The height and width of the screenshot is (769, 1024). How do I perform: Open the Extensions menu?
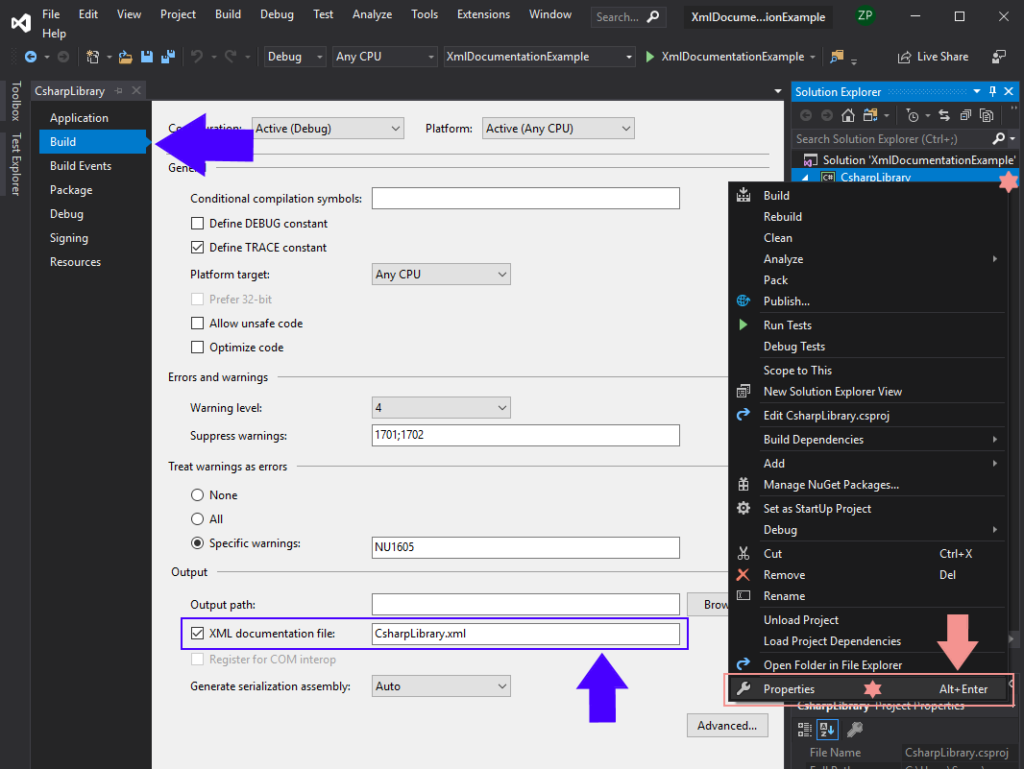[x=483, y=14]
